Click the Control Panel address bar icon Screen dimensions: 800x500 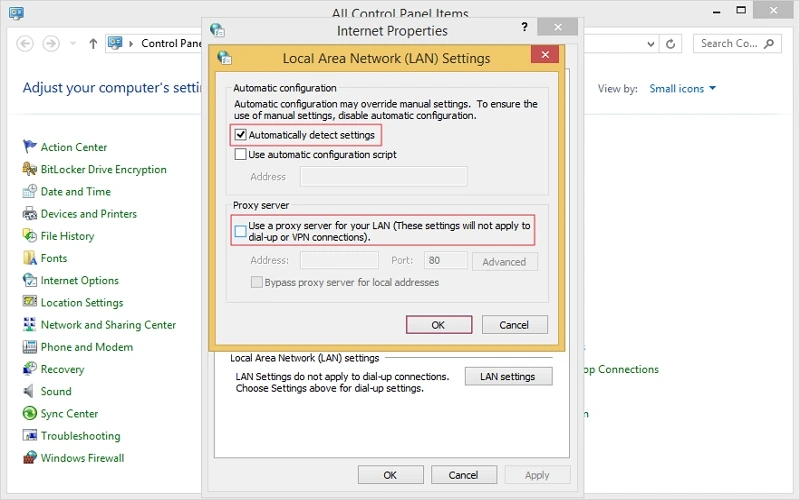point(115,43)
